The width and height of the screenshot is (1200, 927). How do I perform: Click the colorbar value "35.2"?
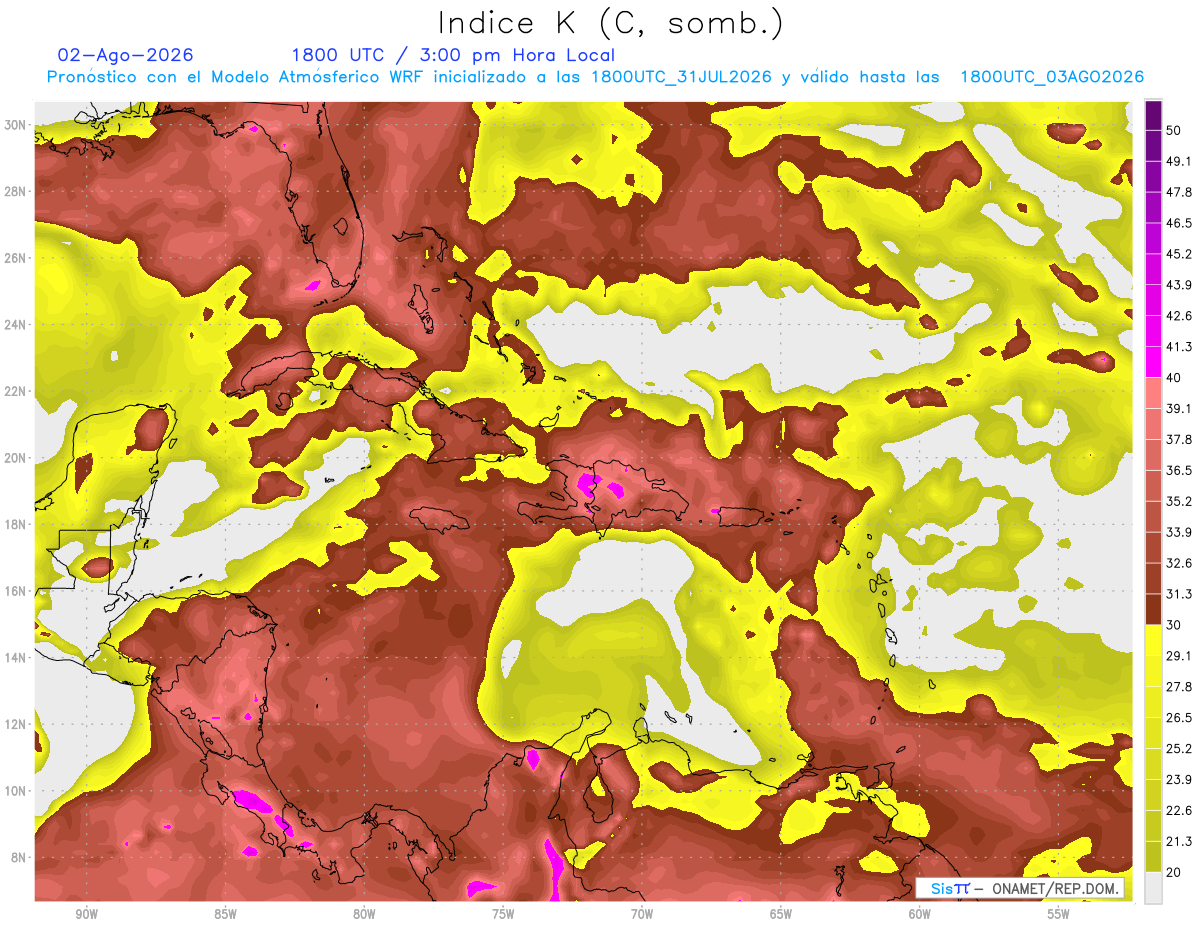(x=1180, y=501)
